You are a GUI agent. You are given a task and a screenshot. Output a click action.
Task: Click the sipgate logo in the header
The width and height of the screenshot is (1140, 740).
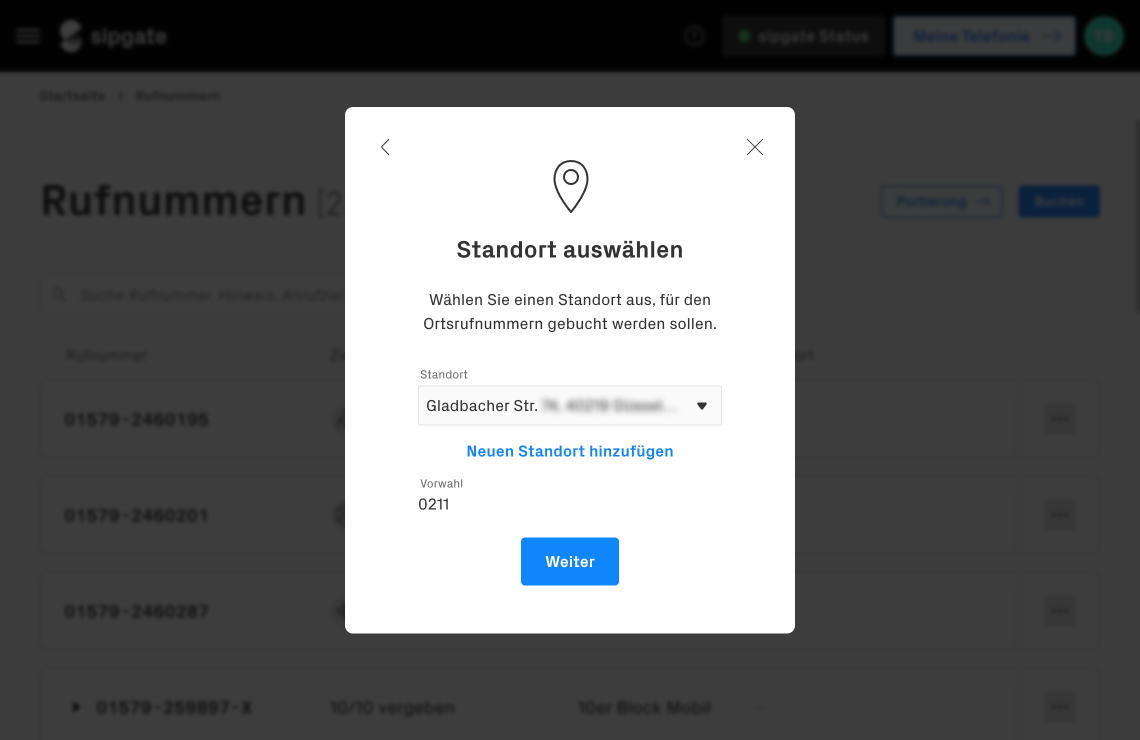click(x=113, y=36)
